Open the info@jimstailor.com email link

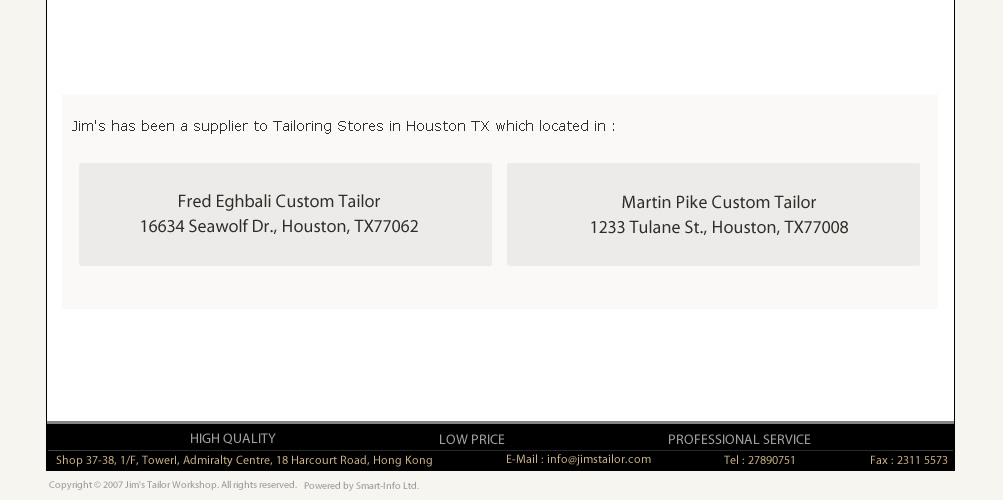click(x=599, y=460)
